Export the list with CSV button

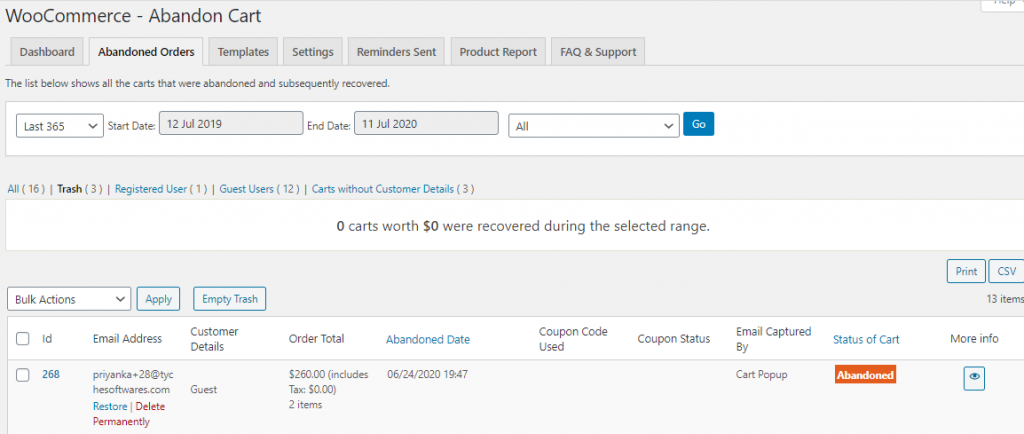(x=1007, y=271)
